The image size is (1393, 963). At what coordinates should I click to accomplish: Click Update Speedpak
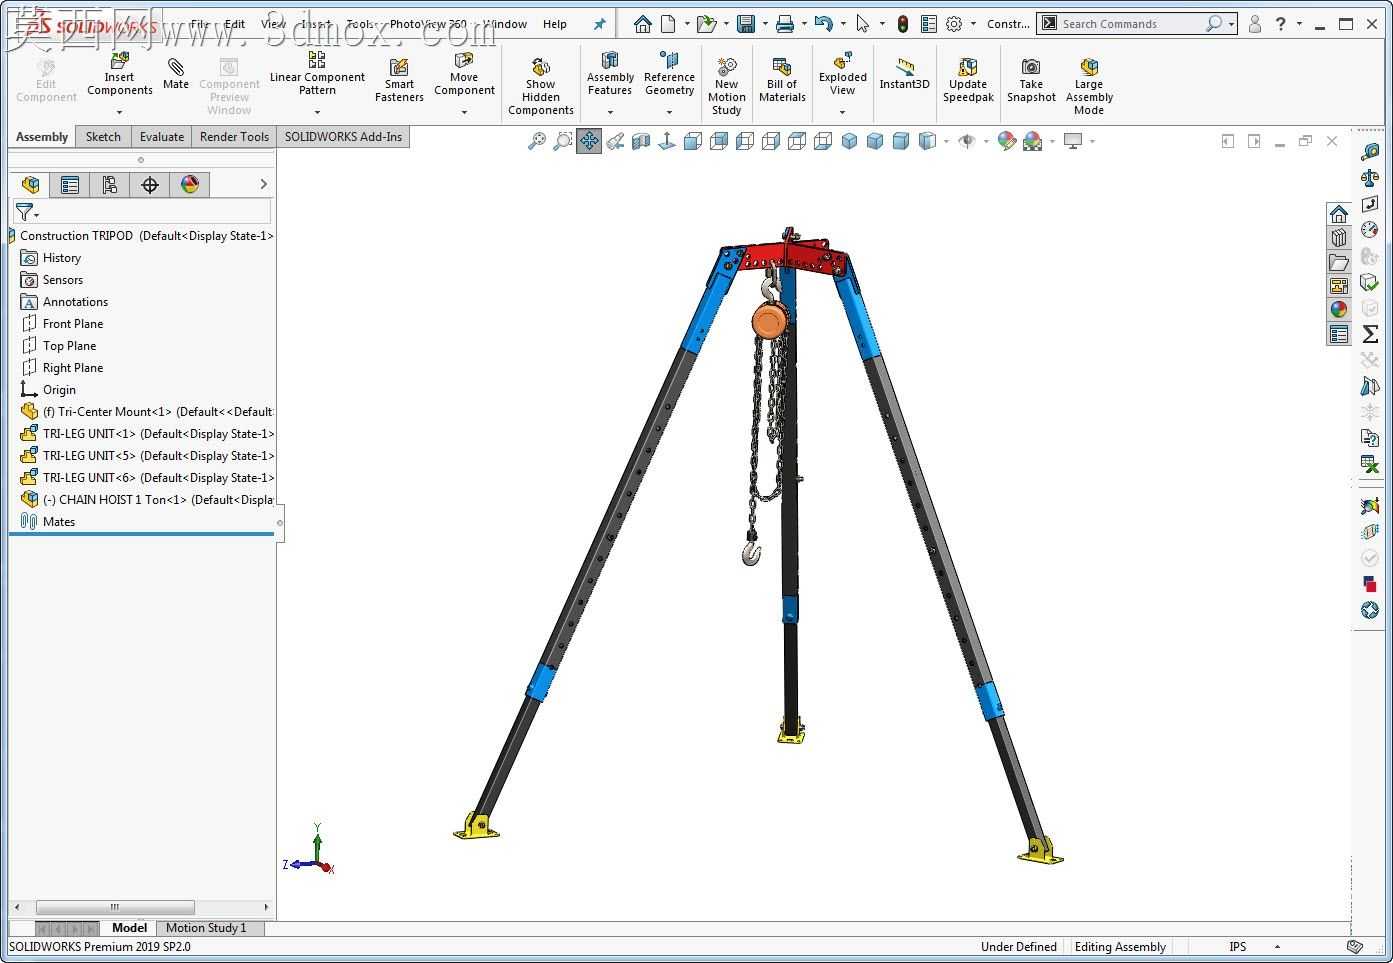pos(968,79)
